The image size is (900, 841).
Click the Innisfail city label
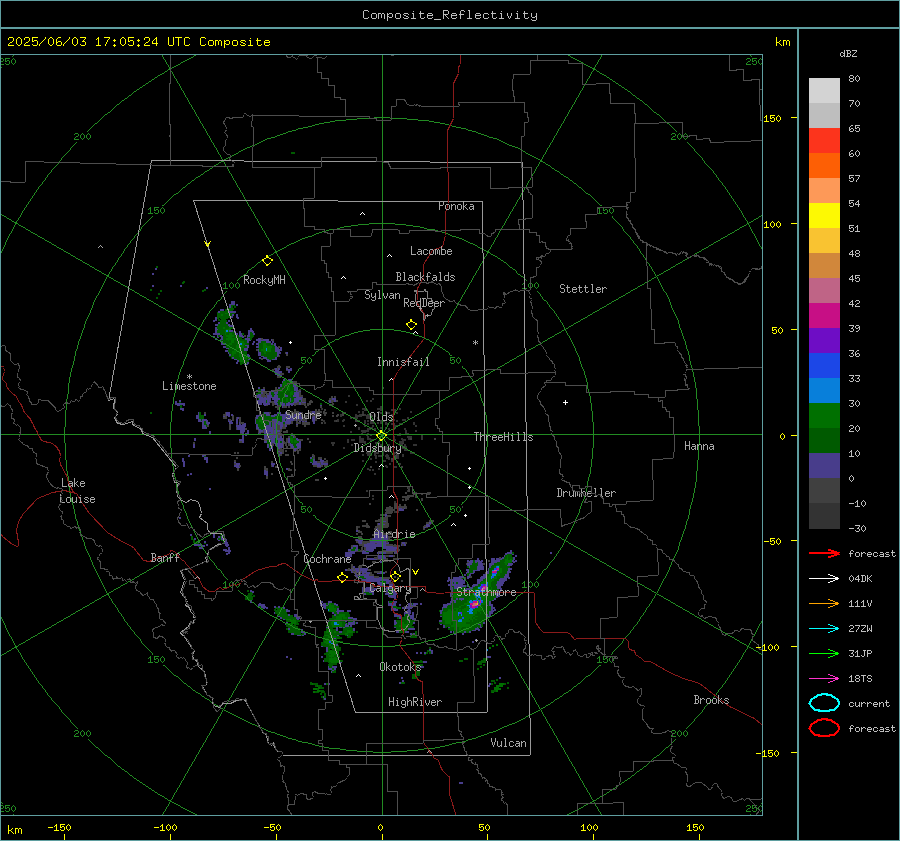pyautogui.click(x=404, y=362)
